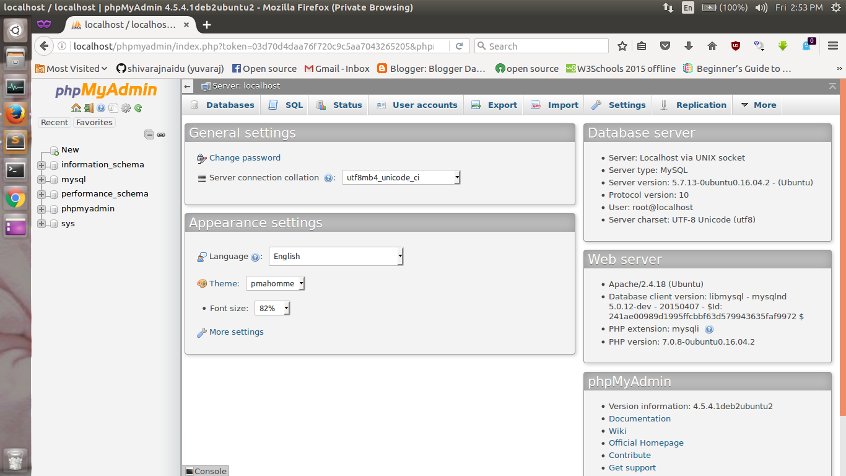
Task: Switch to the Databases tab
Action: (222, 105)
